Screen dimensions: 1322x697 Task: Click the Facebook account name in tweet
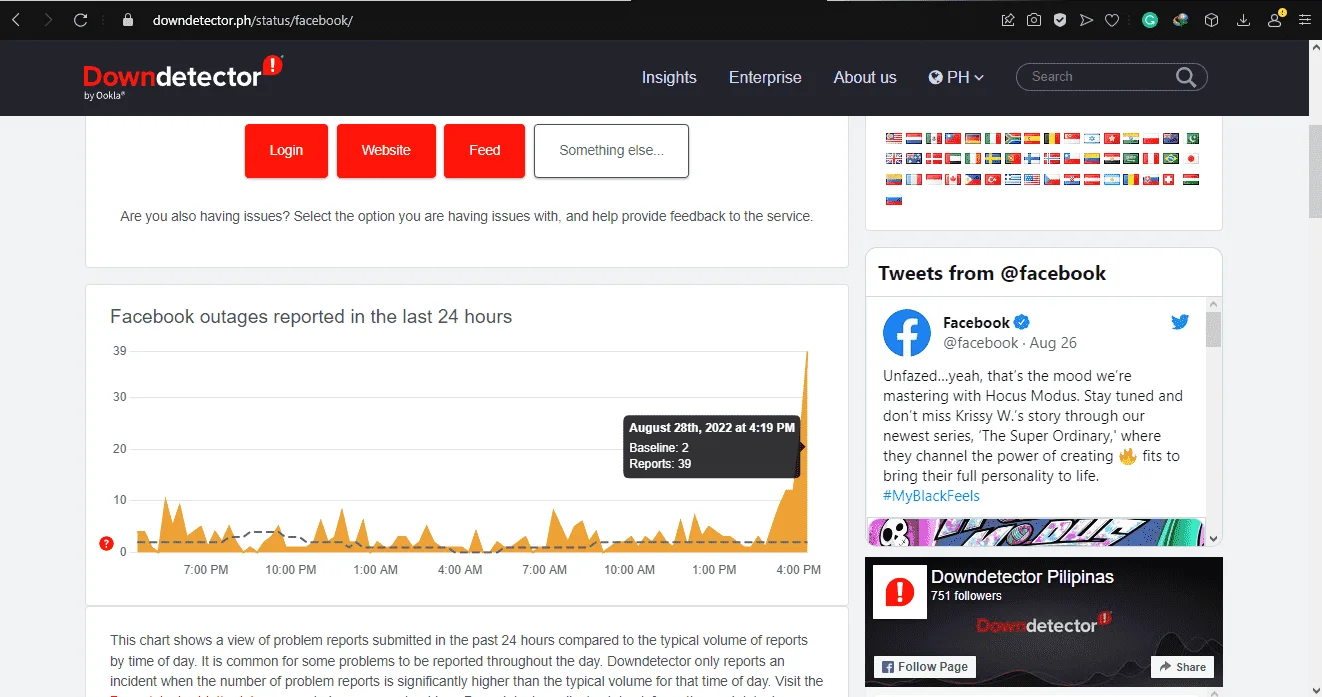tap(976, 322)
